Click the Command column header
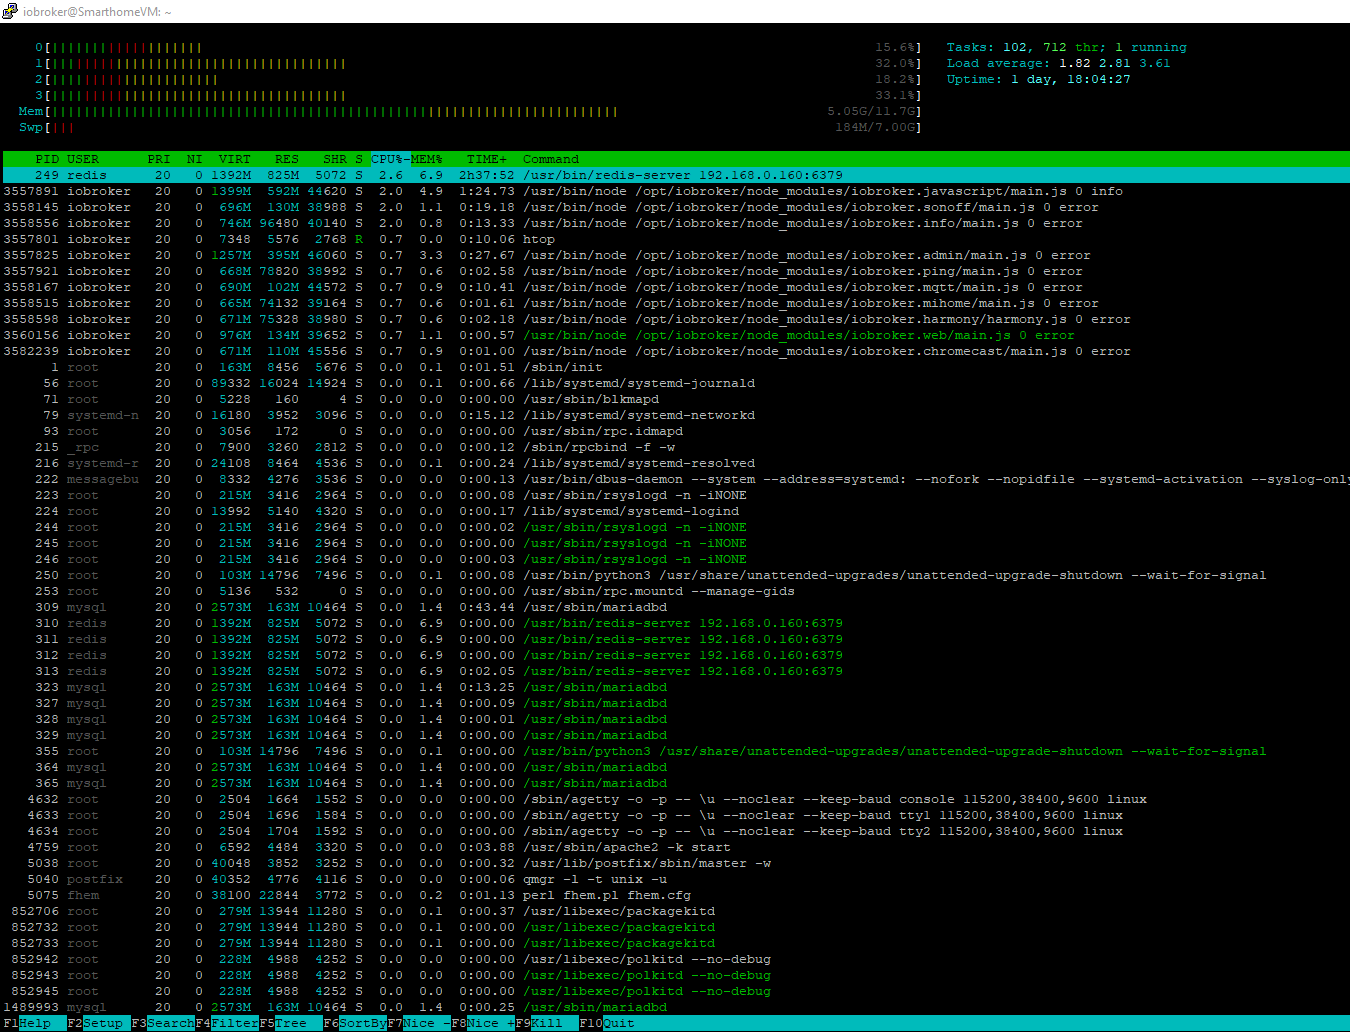The image size is (1350, 1032). (x=551, y=159)
